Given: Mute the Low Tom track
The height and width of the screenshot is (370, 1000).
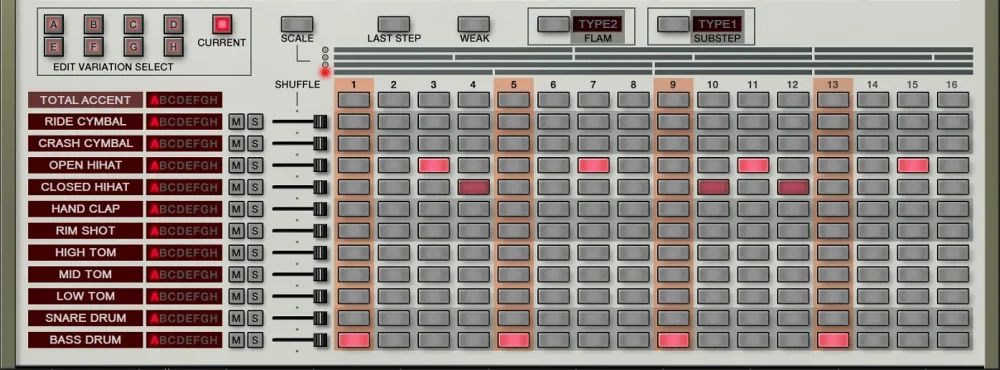Looking at the screenshot, I should pyautogui.click(x=237, y=296).
